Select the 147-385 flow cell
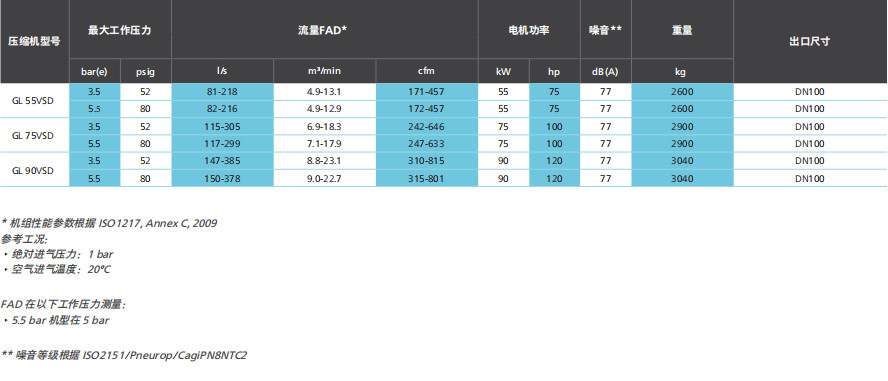 (x=223, y=161)
